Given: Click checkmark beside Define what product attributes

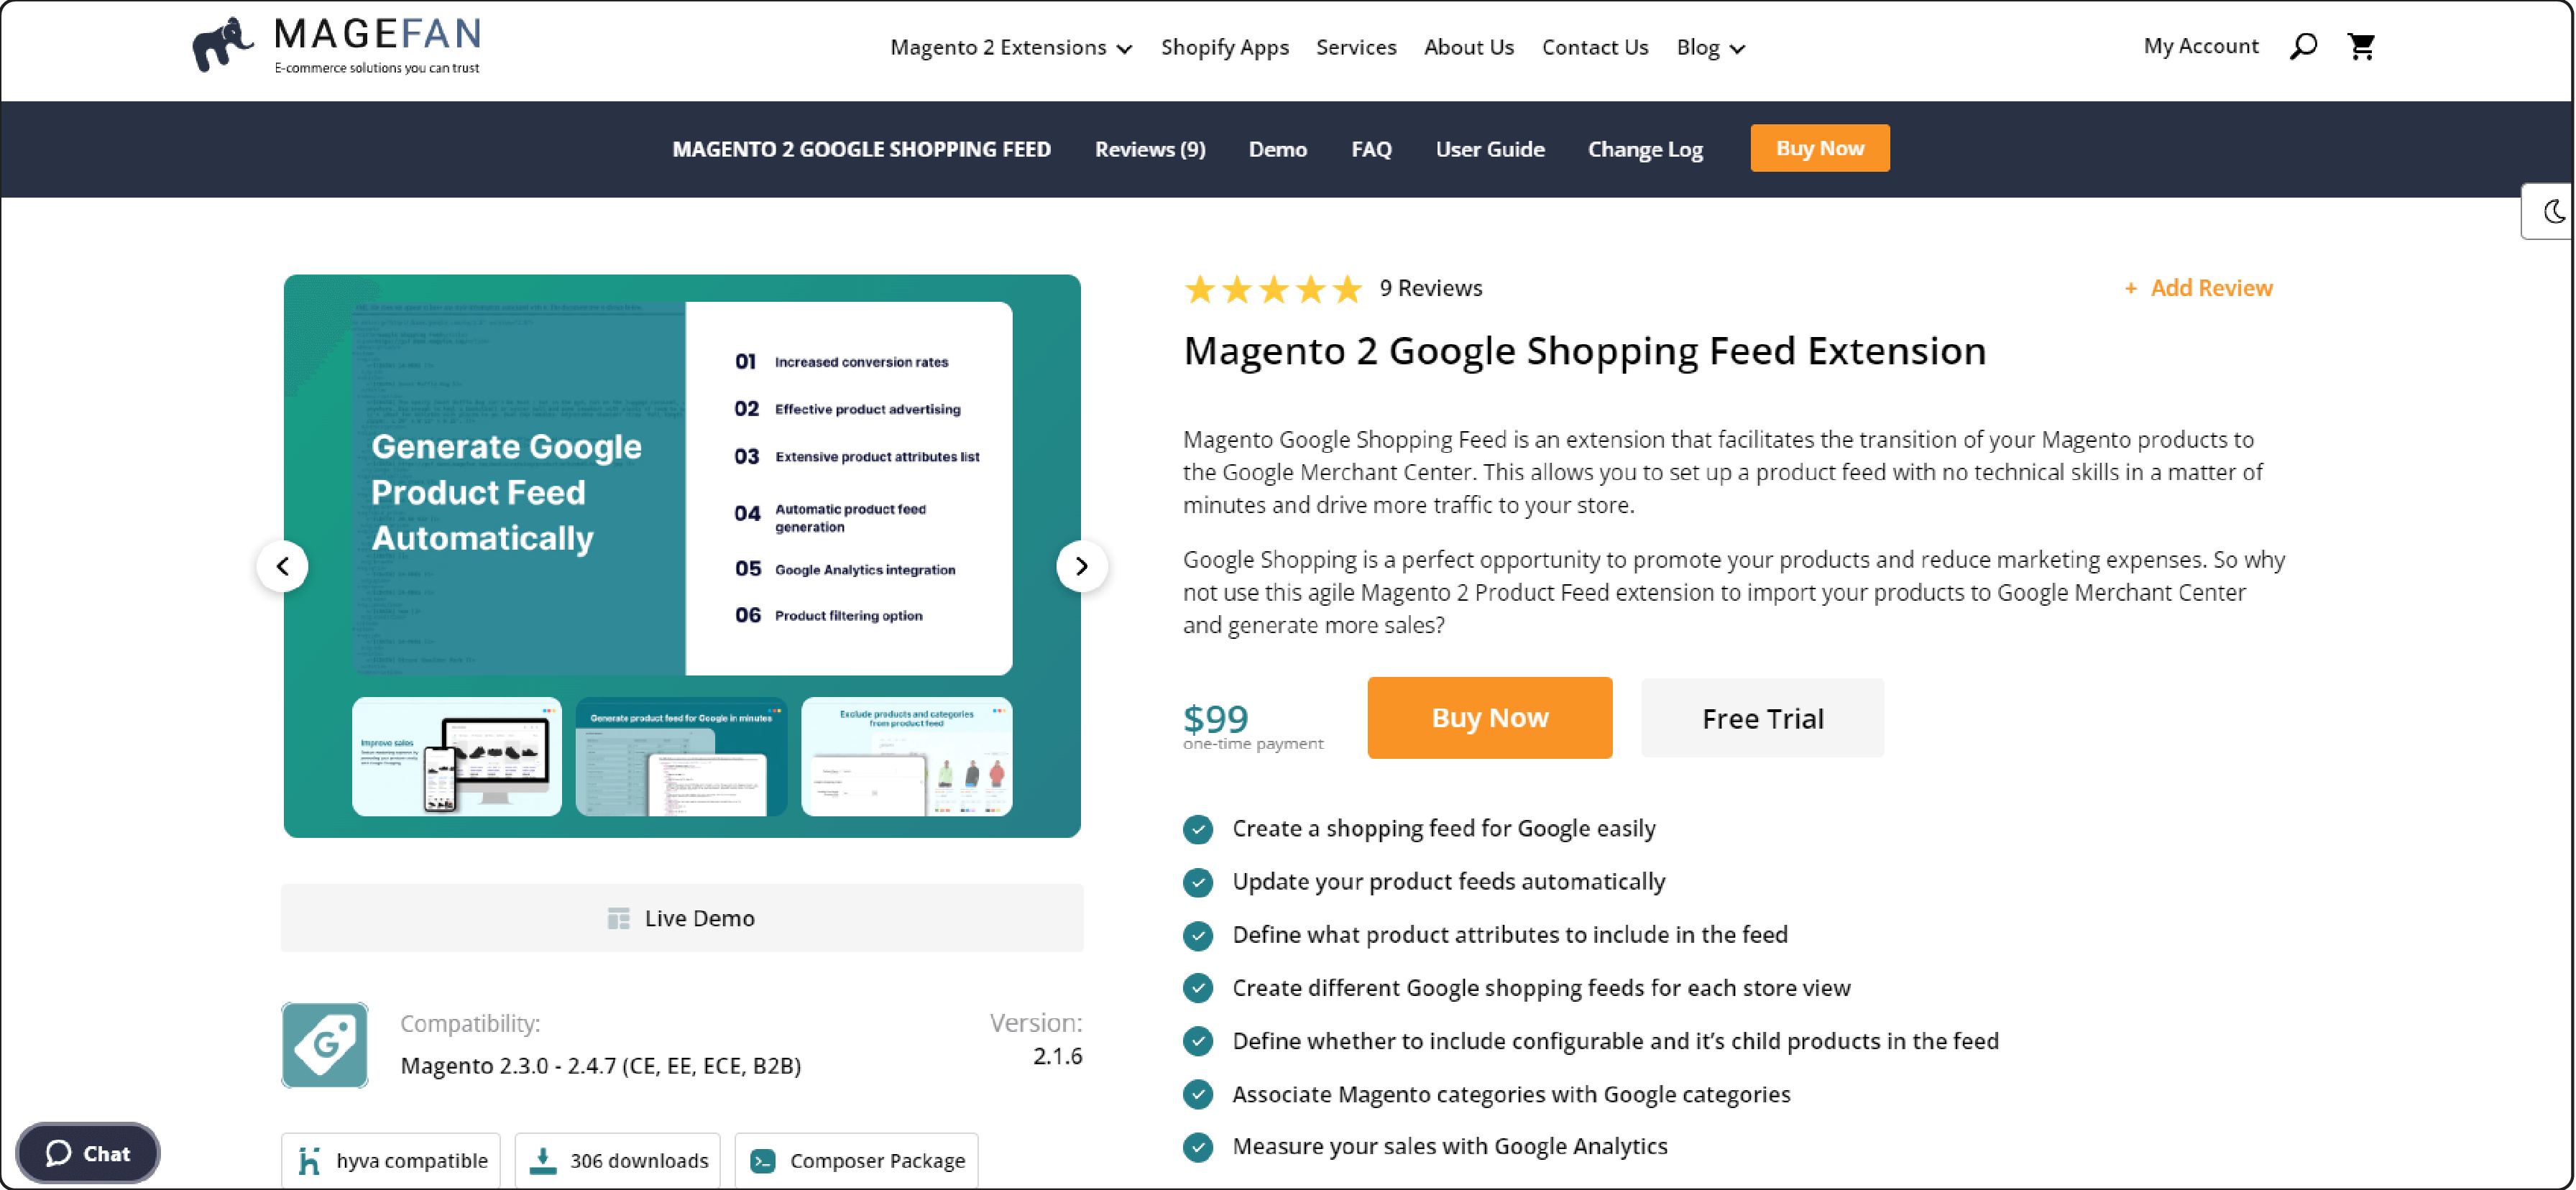Looking at the screenshot, I should tap(1197, 935).
